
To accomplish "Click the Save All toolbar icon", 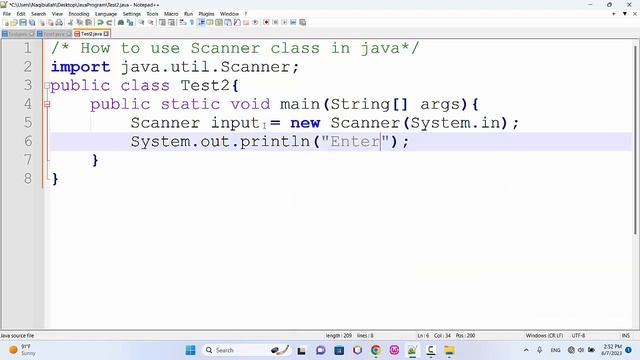I will (x=32, y=22).
